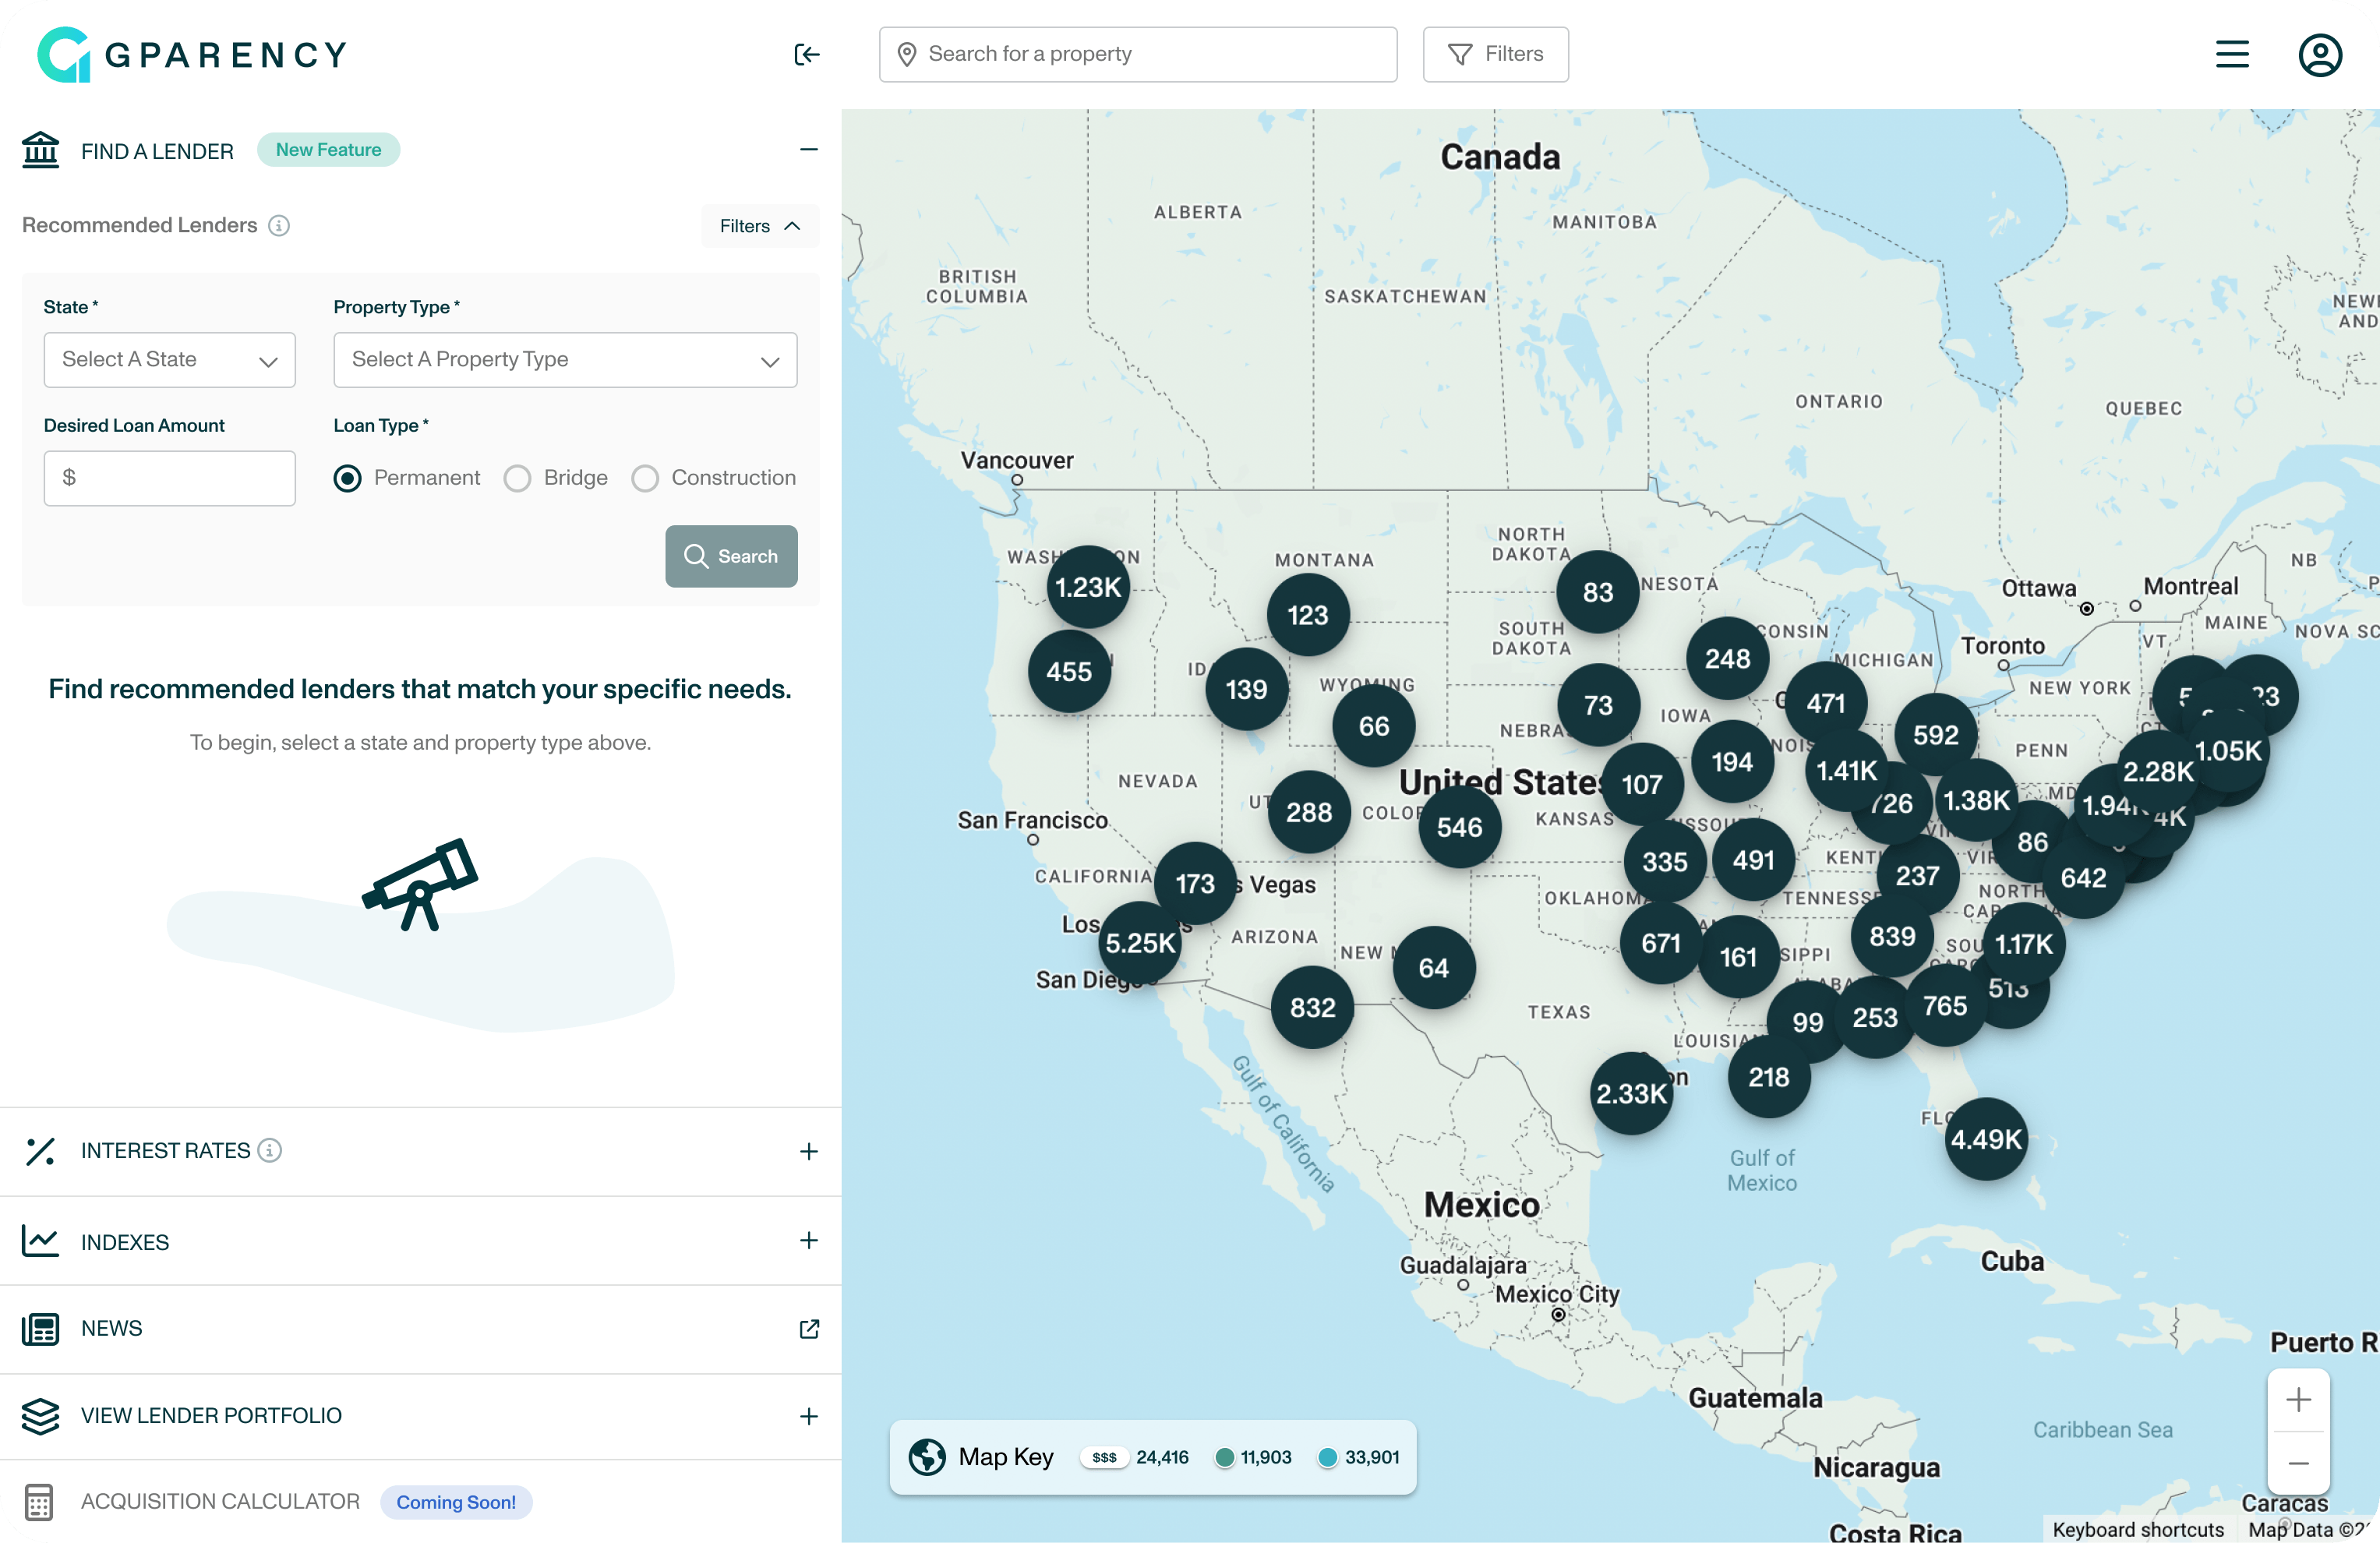The height and width of the screenshot is (1543, 2380).
Task: Open the user account profile icon
Action: (2319, 54)
